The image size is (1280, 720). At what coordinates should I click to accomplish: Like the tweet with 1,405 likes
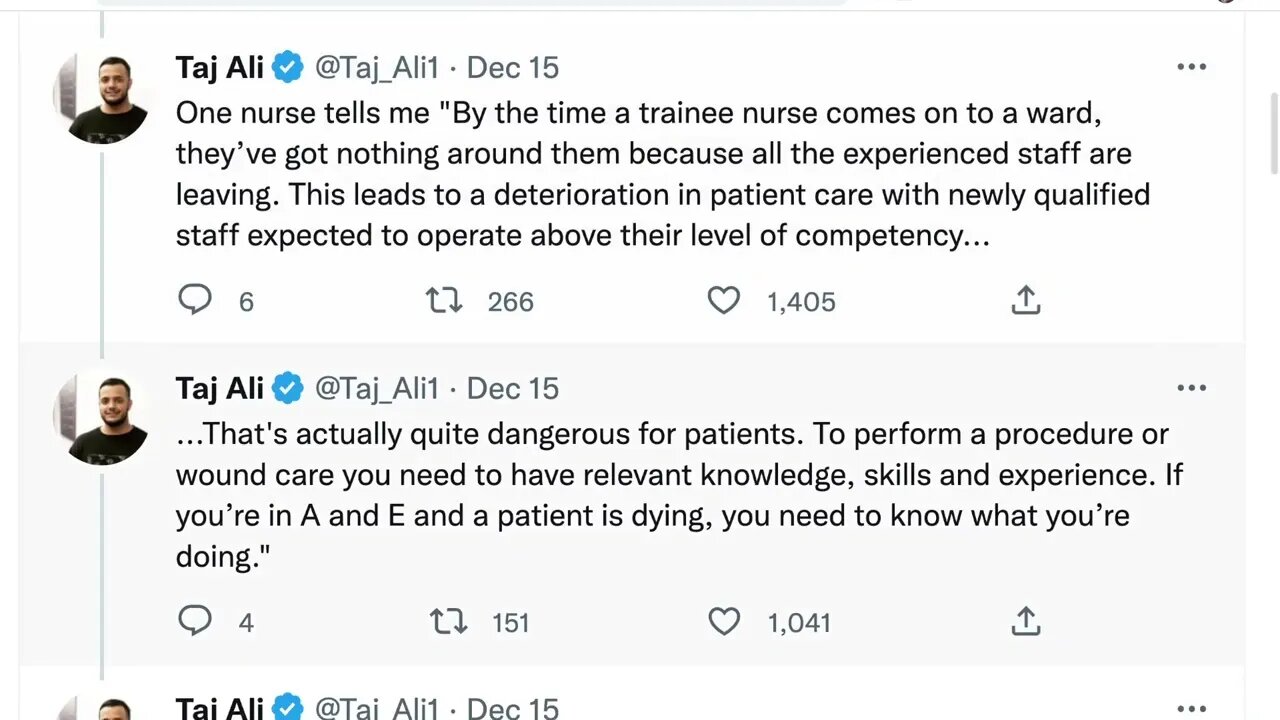[x=723, y=300]
